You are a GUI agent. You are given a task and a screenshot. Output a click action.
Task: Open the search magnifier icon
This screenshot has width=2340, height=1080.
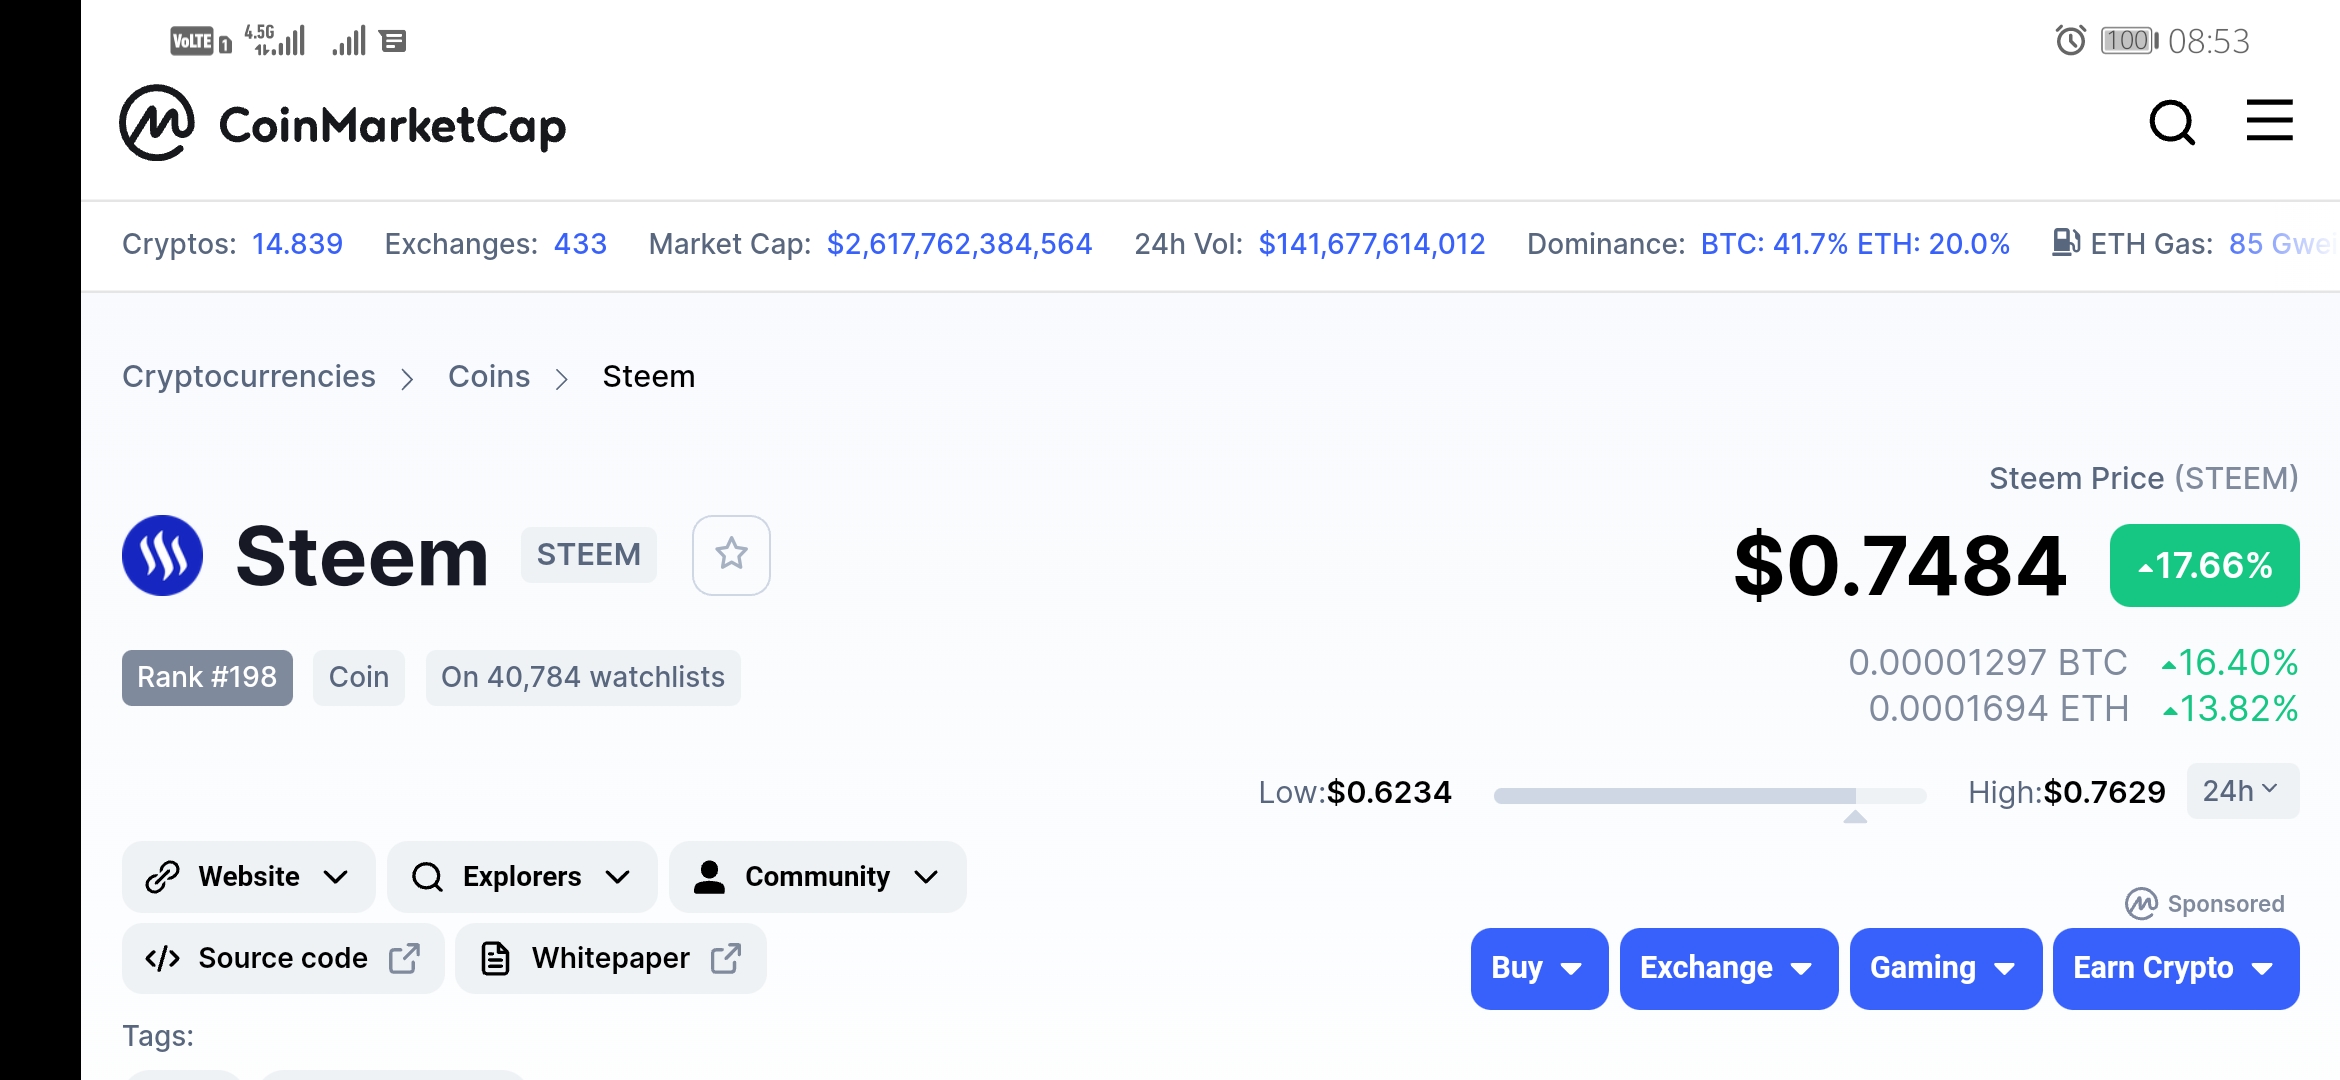click(2172, 122)
